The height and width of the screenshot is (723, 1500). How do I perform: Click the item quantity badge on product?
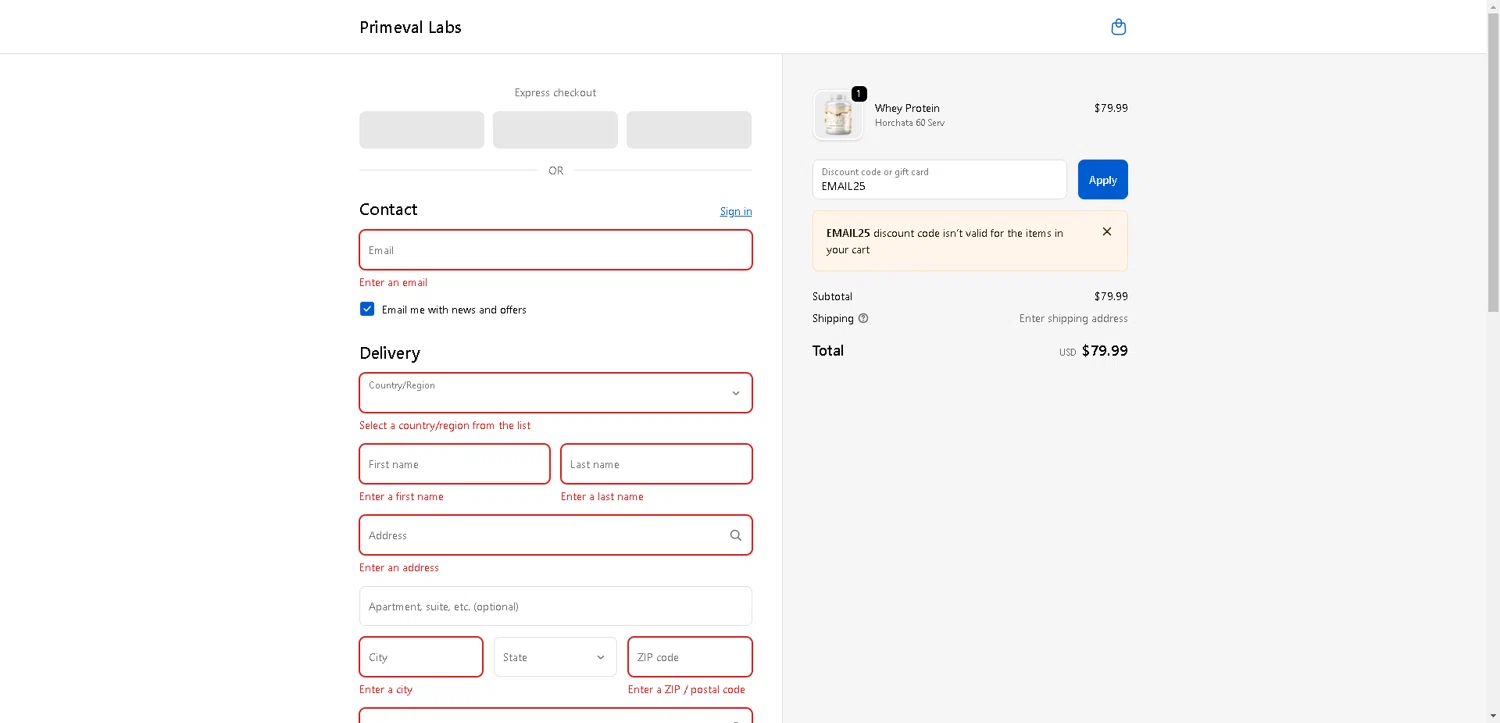tap(859, 94)
